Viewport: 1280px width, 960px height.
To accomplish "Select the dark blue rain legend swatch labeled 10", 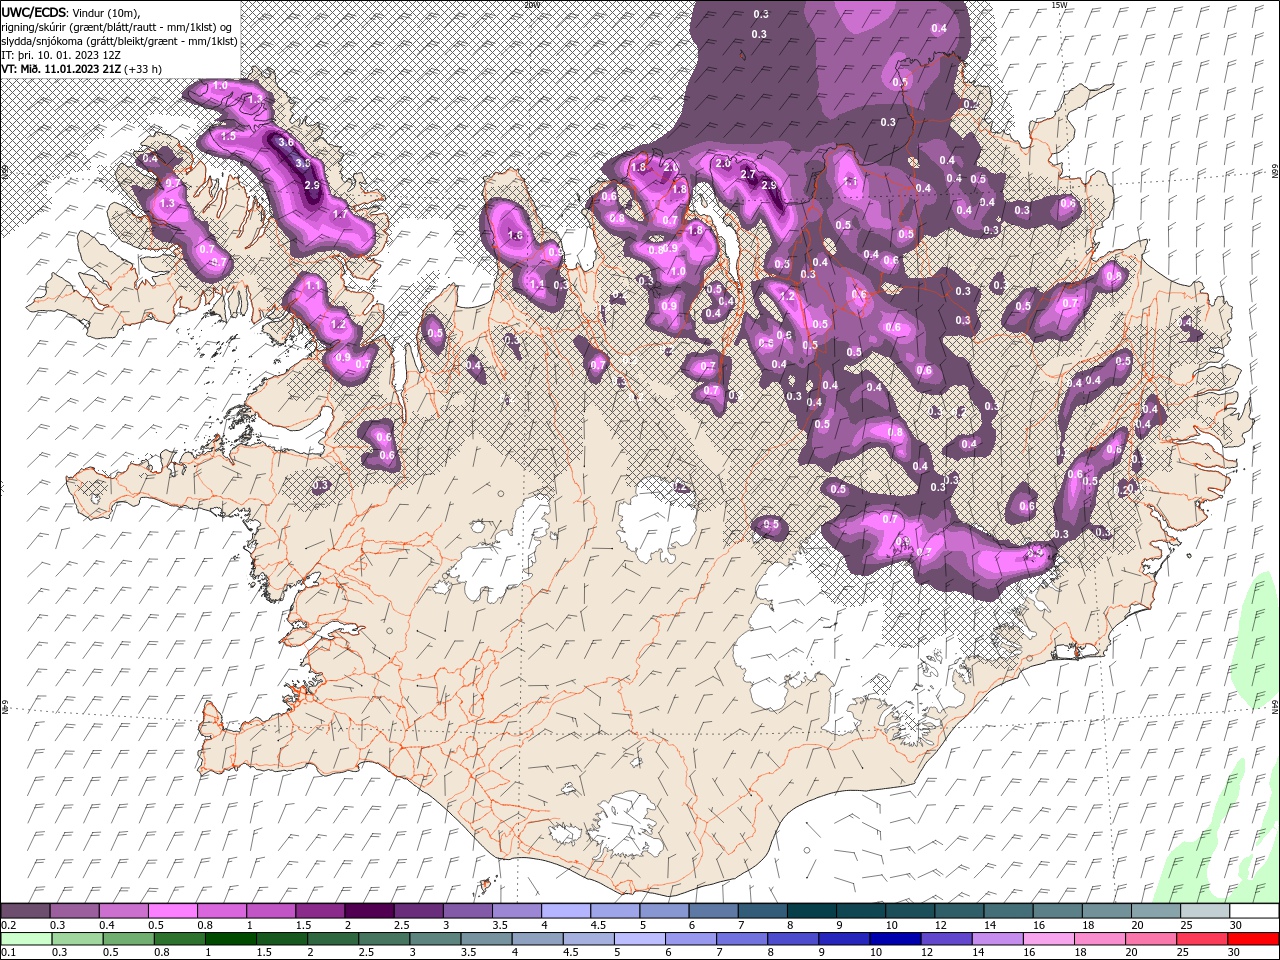I will point(895,939).
